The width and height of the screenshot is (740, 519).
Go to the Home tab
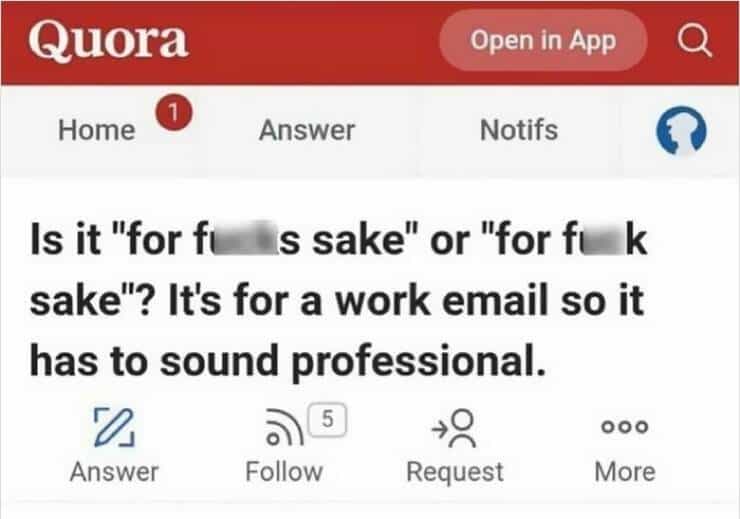coord(96,130)
